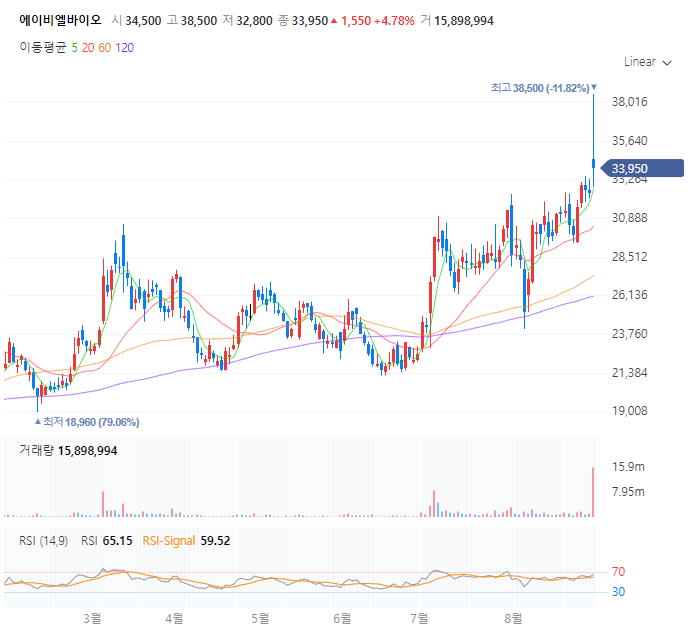Toggle the 60-day moving average
The image size is (693, 636).
[105, 48]
